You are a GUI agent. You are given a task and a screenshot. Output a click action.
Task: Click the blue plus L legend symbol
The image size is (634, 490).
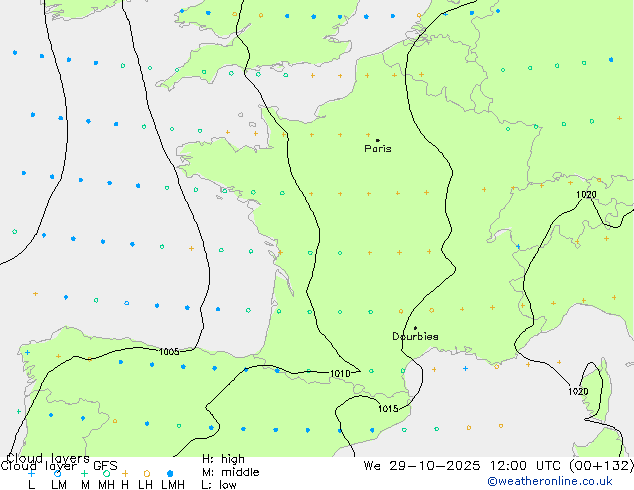(31, 473)
